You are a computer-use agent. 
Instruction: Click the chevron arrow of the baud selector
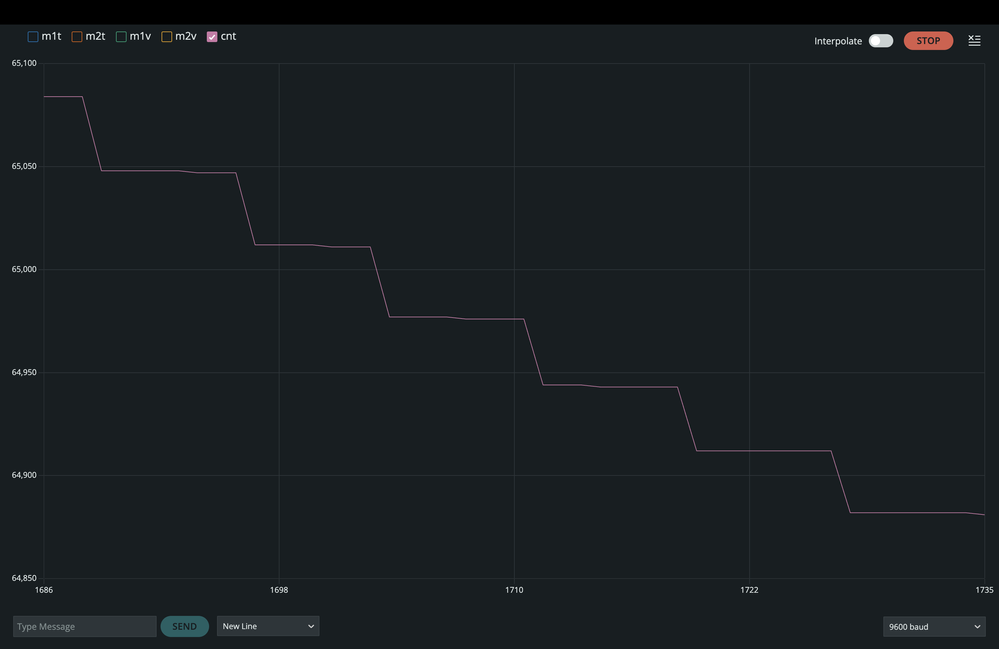977,627
